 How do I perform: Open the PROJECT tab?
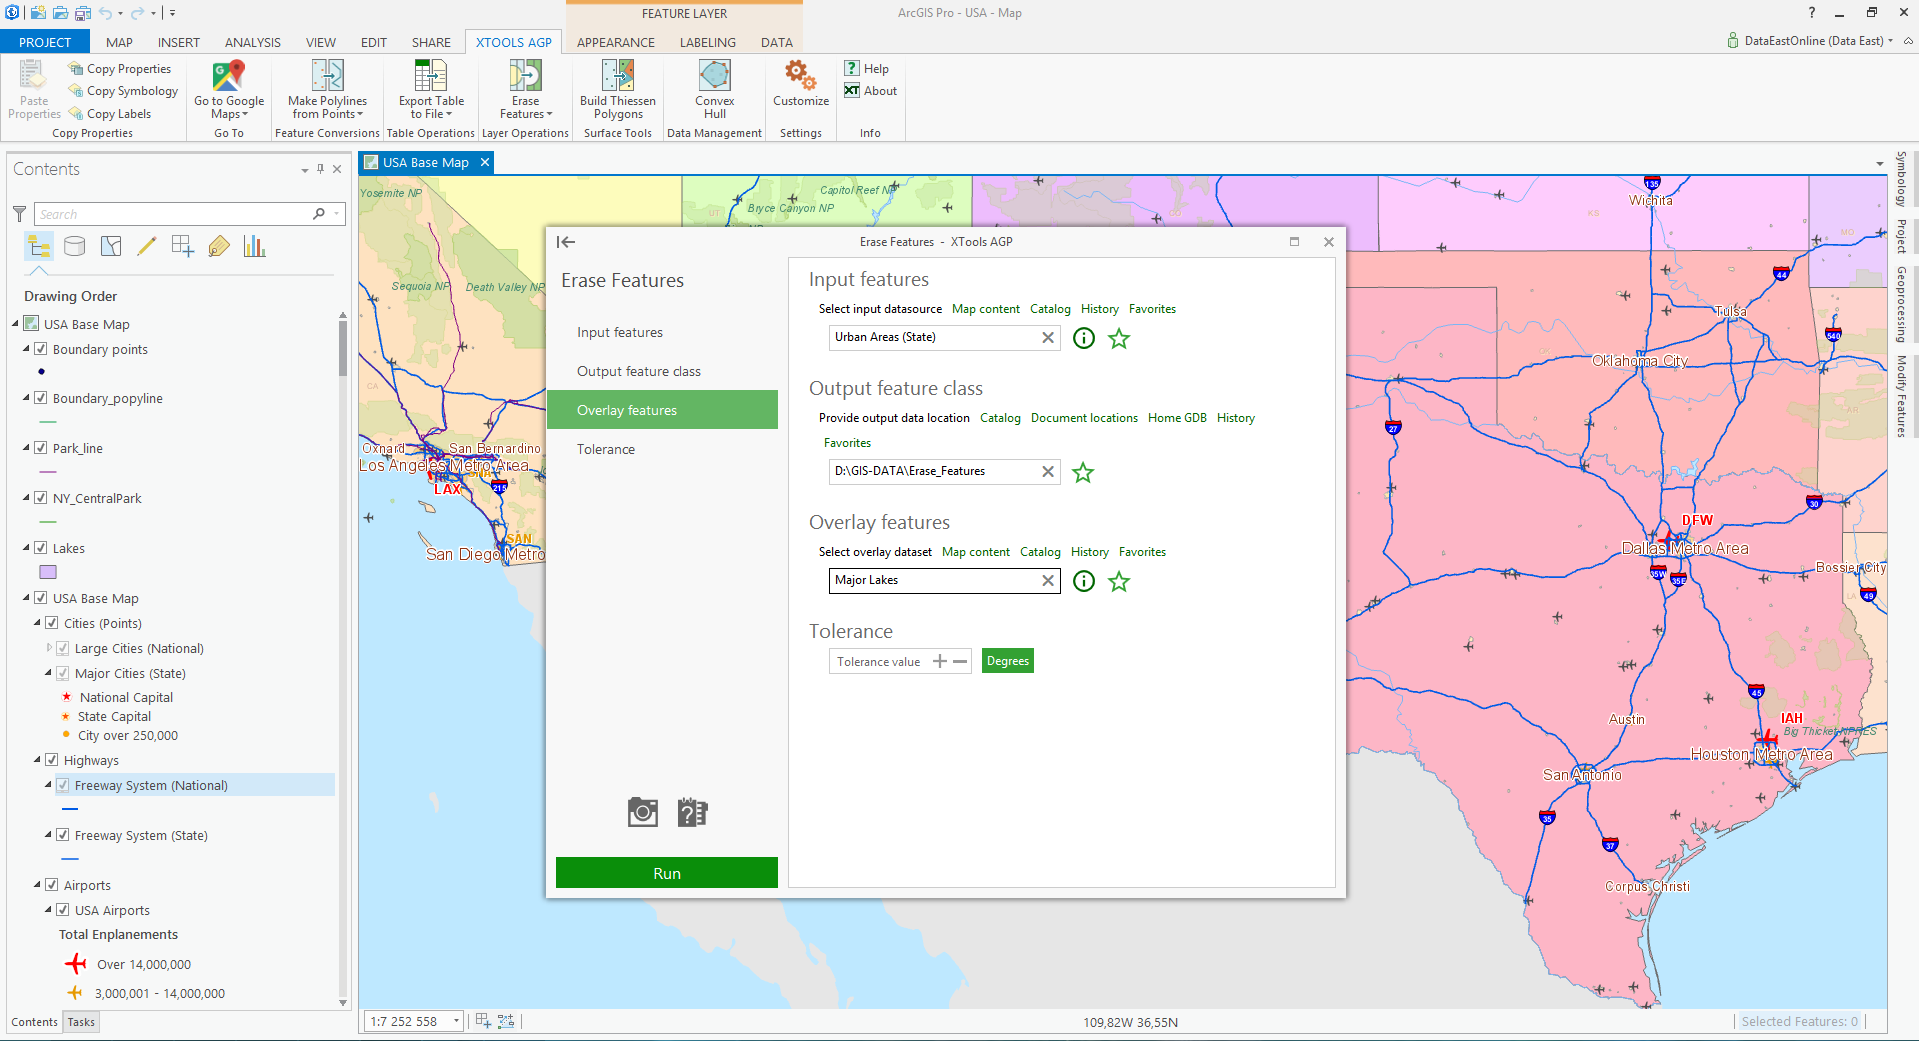pyautogui.click(x=45, y=42)
